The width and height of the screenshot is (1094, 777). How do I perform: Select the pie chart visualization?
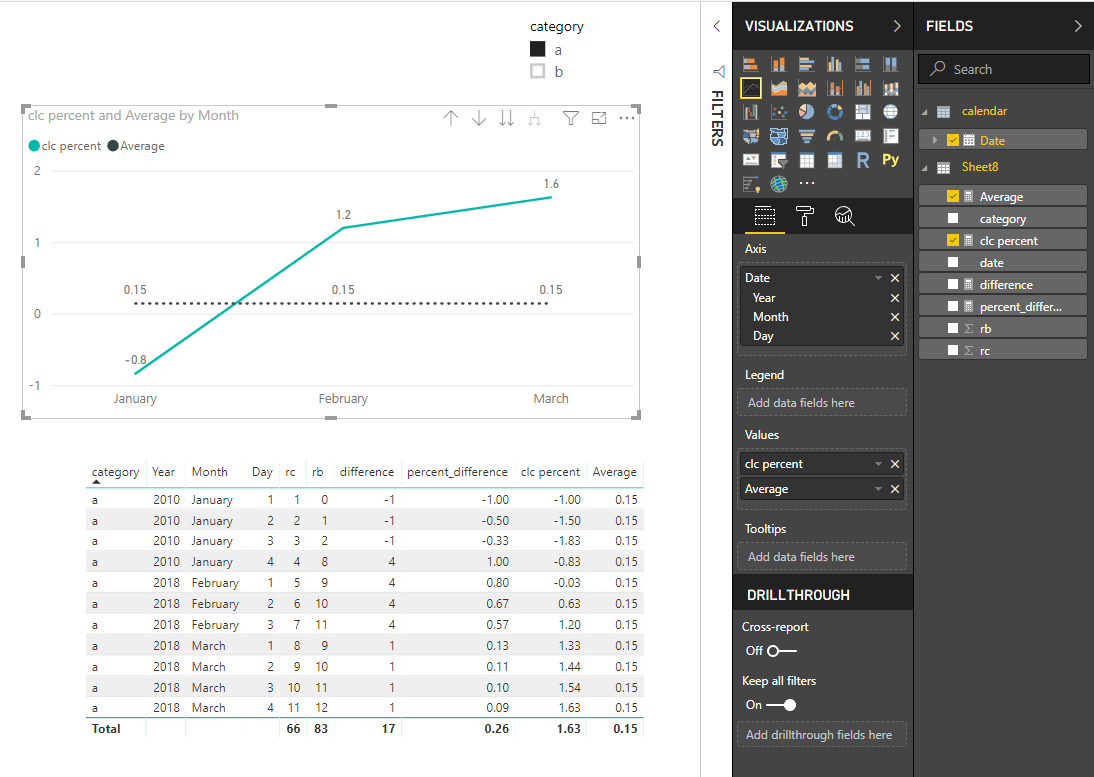click(807, 112)
